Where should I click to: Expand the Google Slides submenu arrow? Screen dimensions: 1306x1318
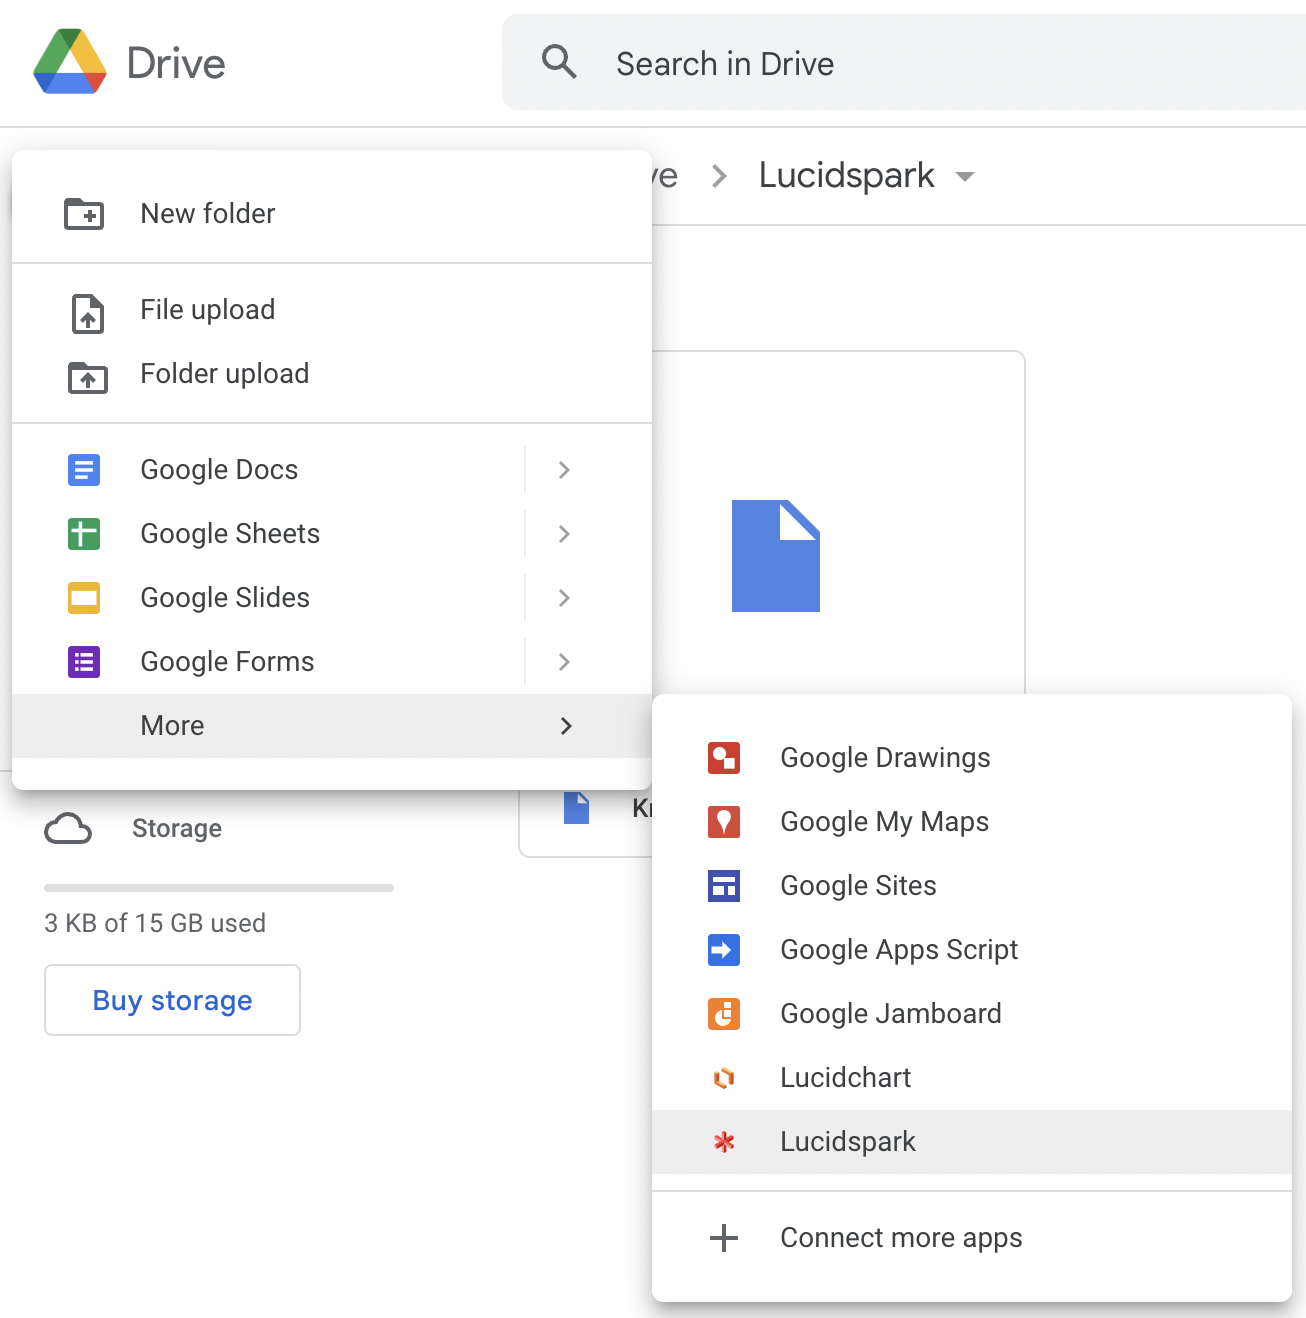click(565, 598)
